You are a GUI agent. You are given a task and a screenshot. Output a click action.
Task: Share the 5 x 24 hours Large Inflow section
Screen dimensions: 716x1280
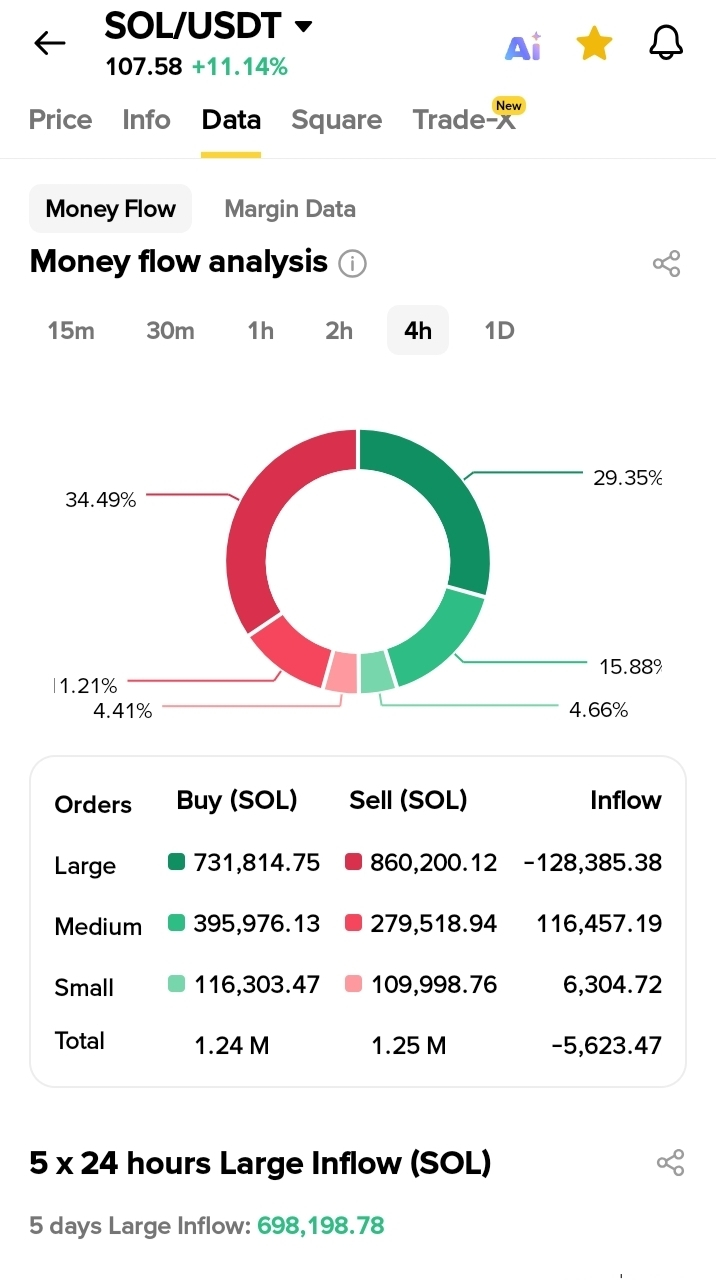coord(670,1163)
